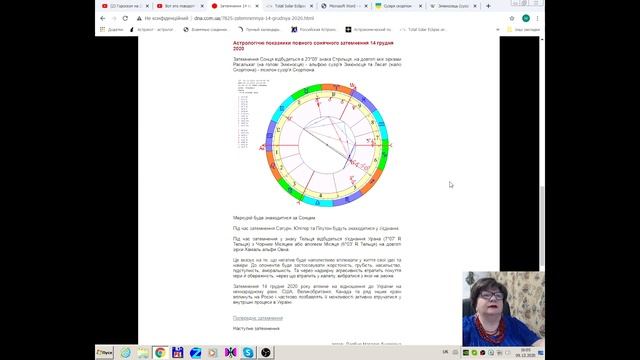Close the first YouTube tab

coord(147,6)
